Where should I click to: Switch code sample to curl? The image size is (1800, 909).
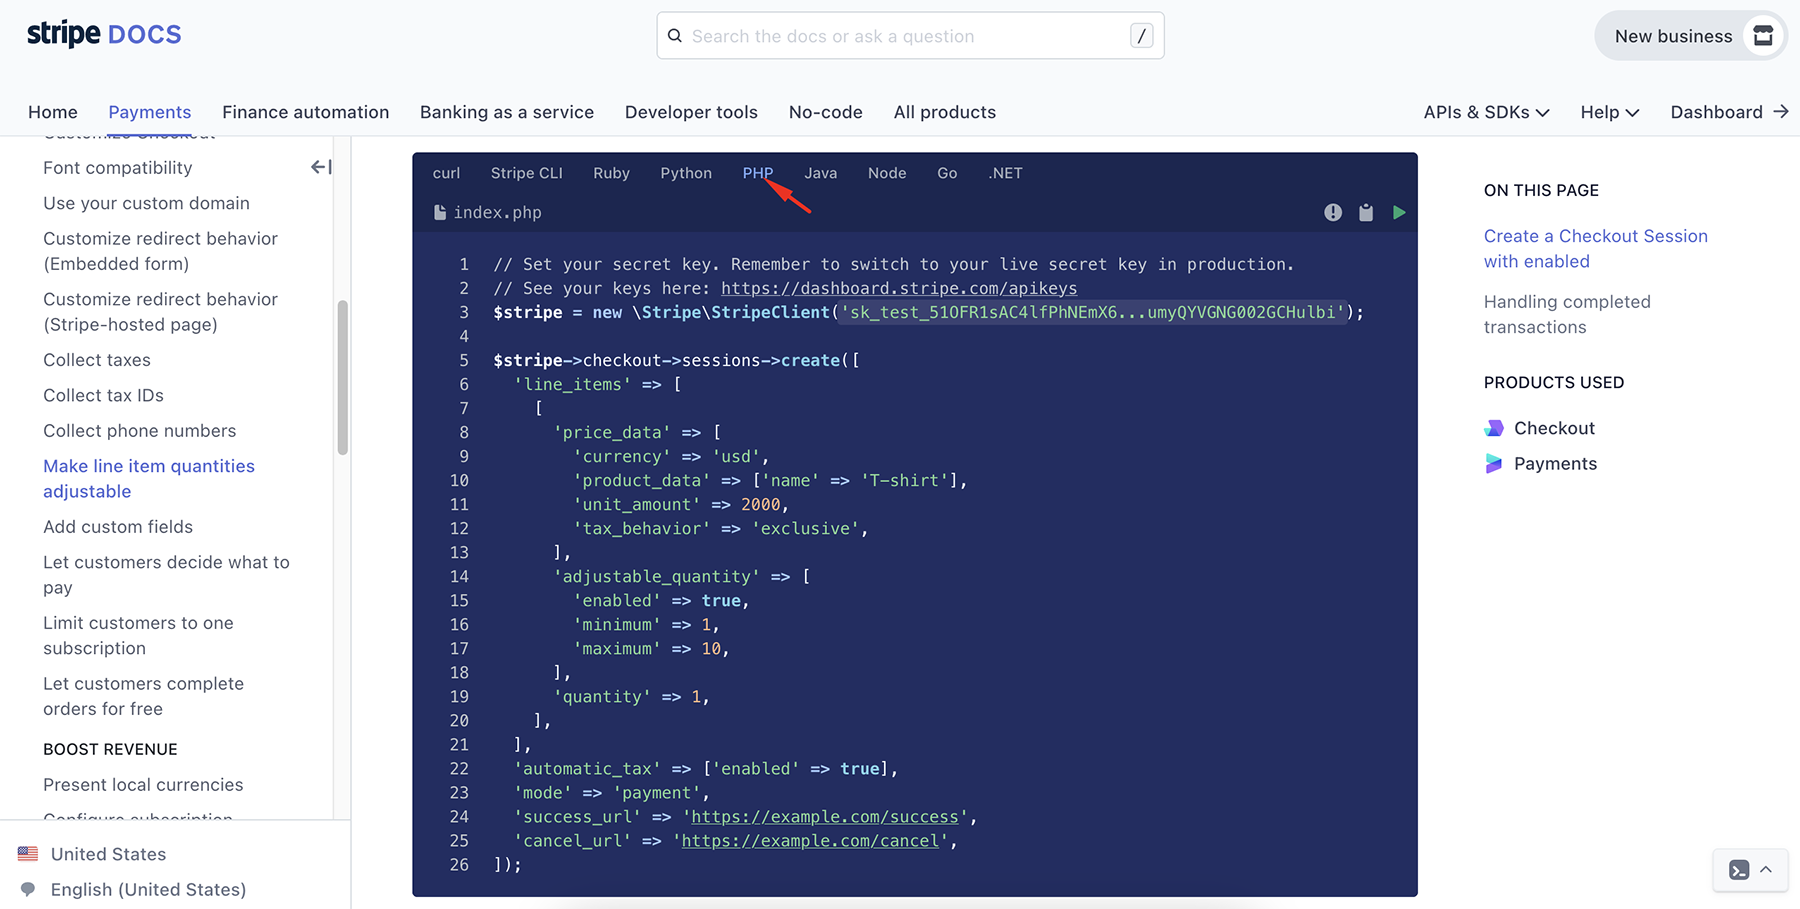click(x=446, y=173)
